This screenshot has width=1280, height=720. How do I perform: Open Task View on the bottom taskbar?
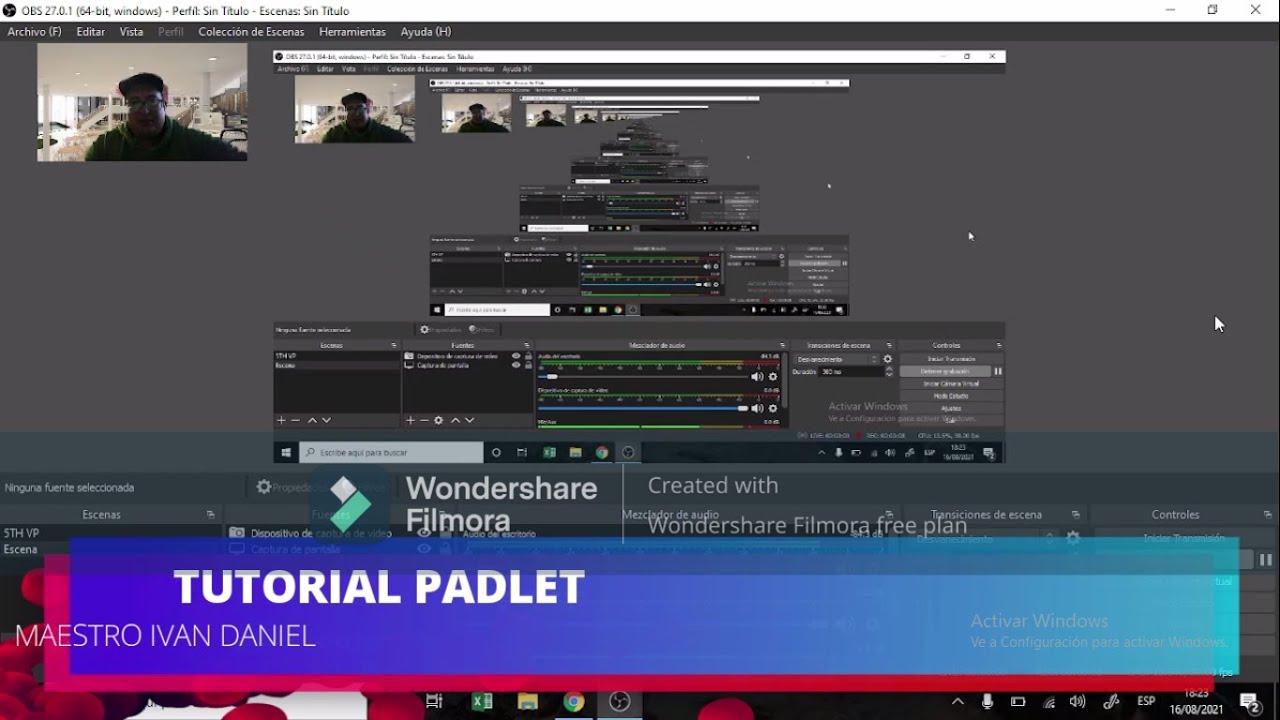click(x=434, y=701)
